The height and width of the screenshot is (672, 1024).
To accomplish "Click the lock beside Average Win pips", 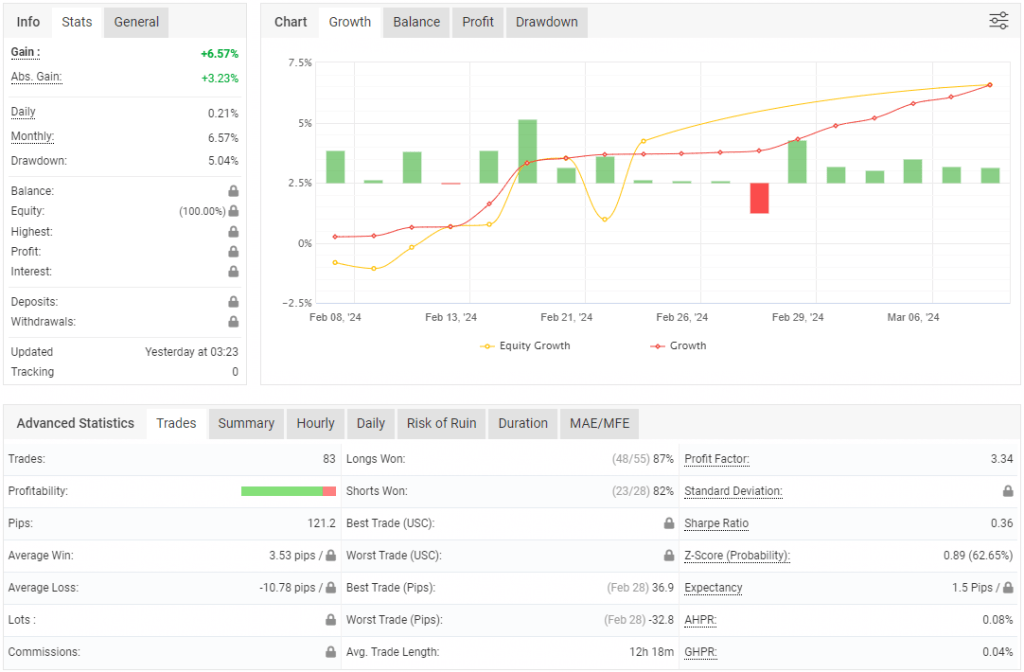I will [328, 555].
